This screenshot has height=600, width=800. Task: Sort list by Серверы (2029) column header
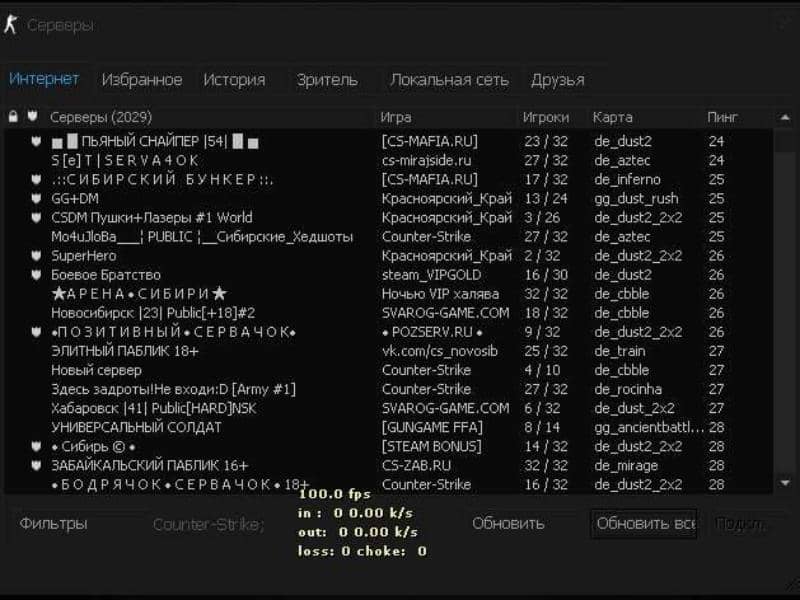pyautogui.click(x=101, y=117)
